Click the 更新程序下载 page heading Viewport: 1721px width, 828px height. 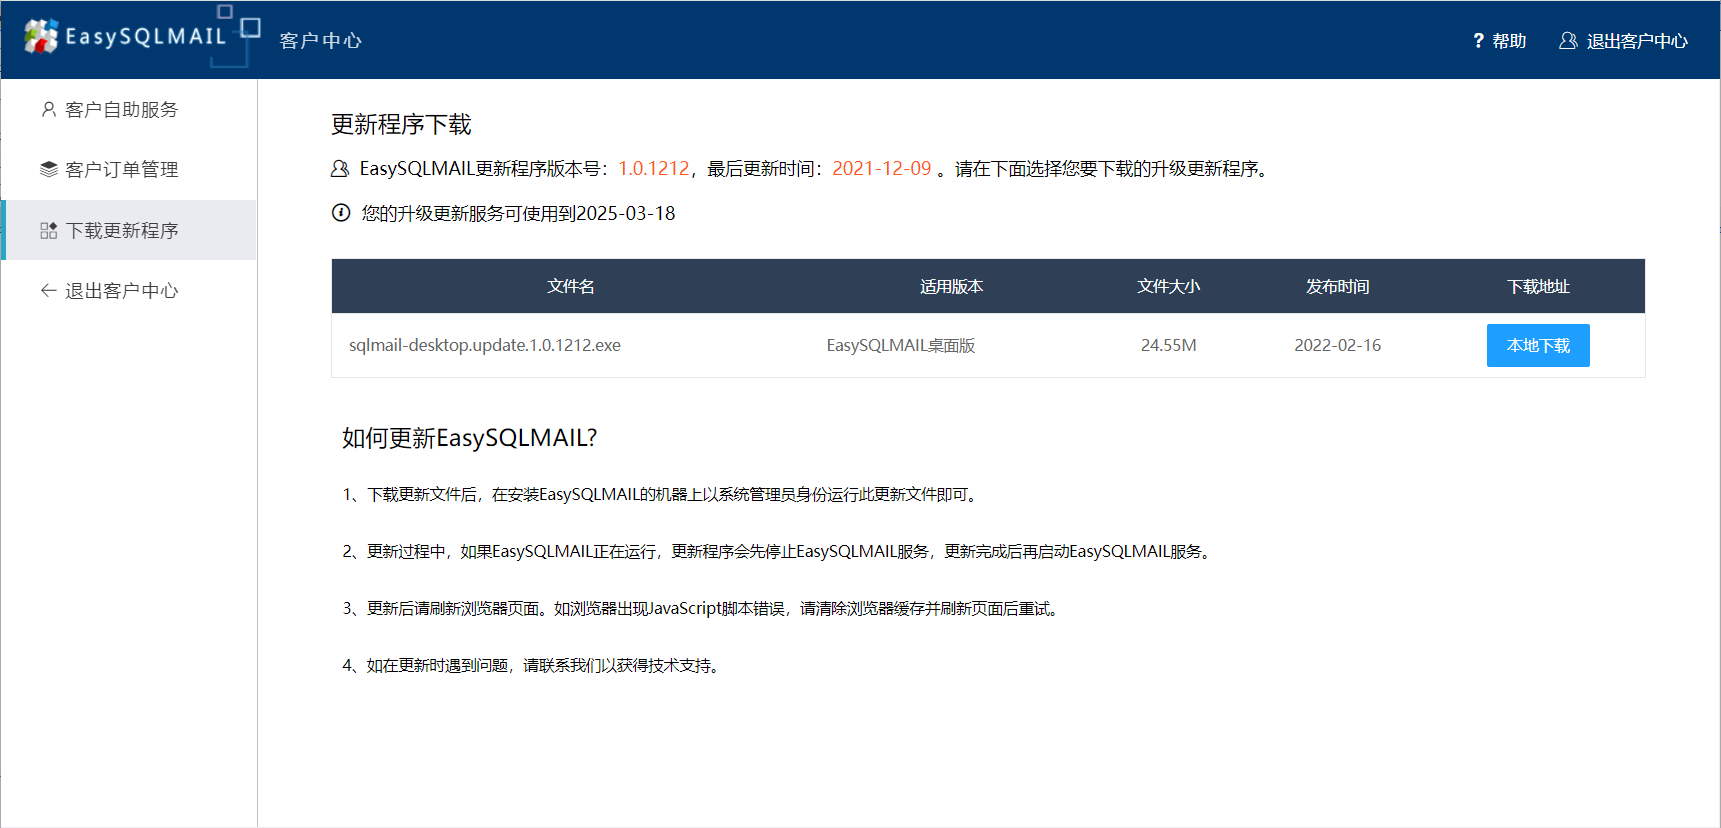[401, 124]
